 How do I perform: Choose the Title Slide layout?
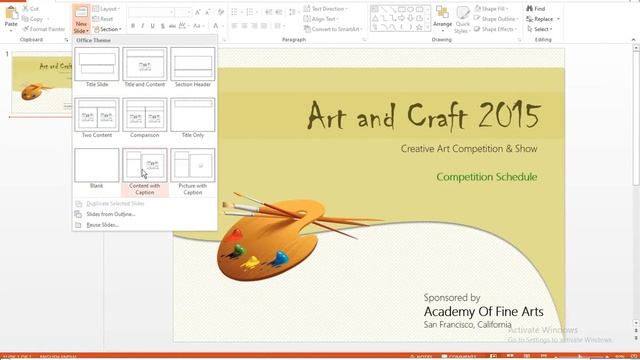coord(97,67)
